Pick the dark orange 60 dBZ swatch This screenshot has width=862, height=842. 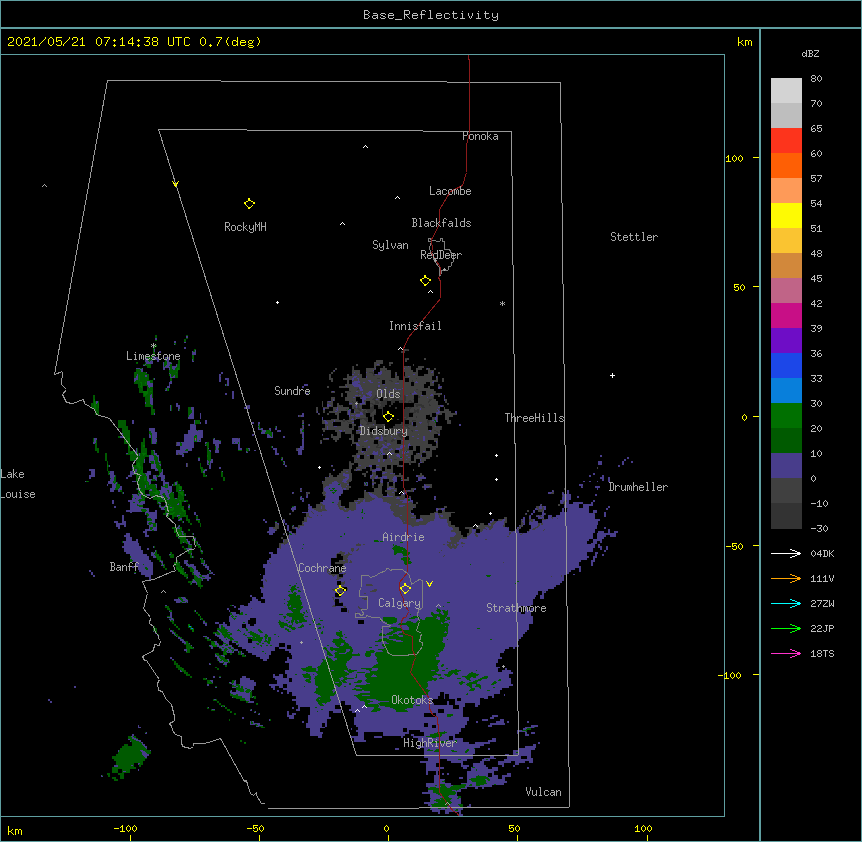786,165
